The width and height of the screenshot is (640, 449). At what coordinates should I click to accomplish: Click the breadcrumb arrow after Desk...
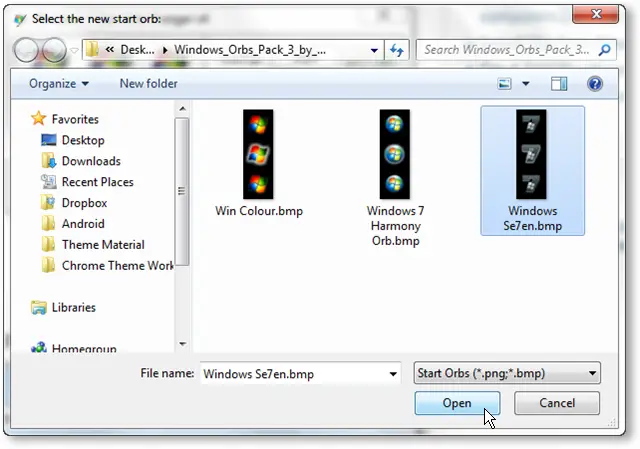(x=165, y=50)
